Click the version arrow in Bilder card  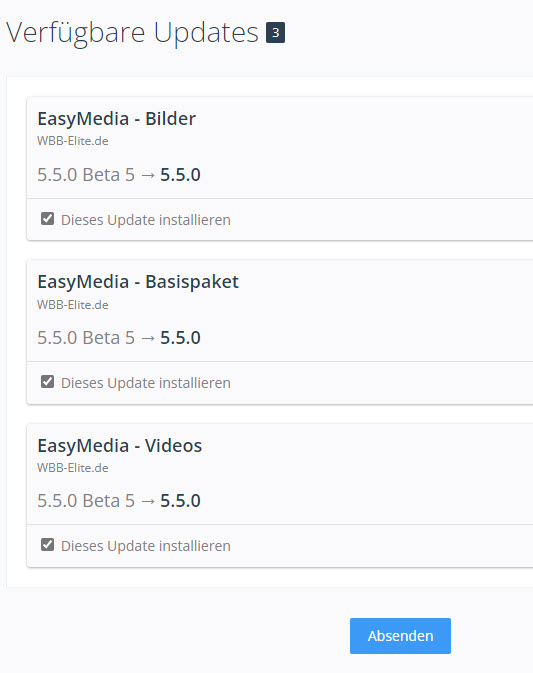[148, 176]
